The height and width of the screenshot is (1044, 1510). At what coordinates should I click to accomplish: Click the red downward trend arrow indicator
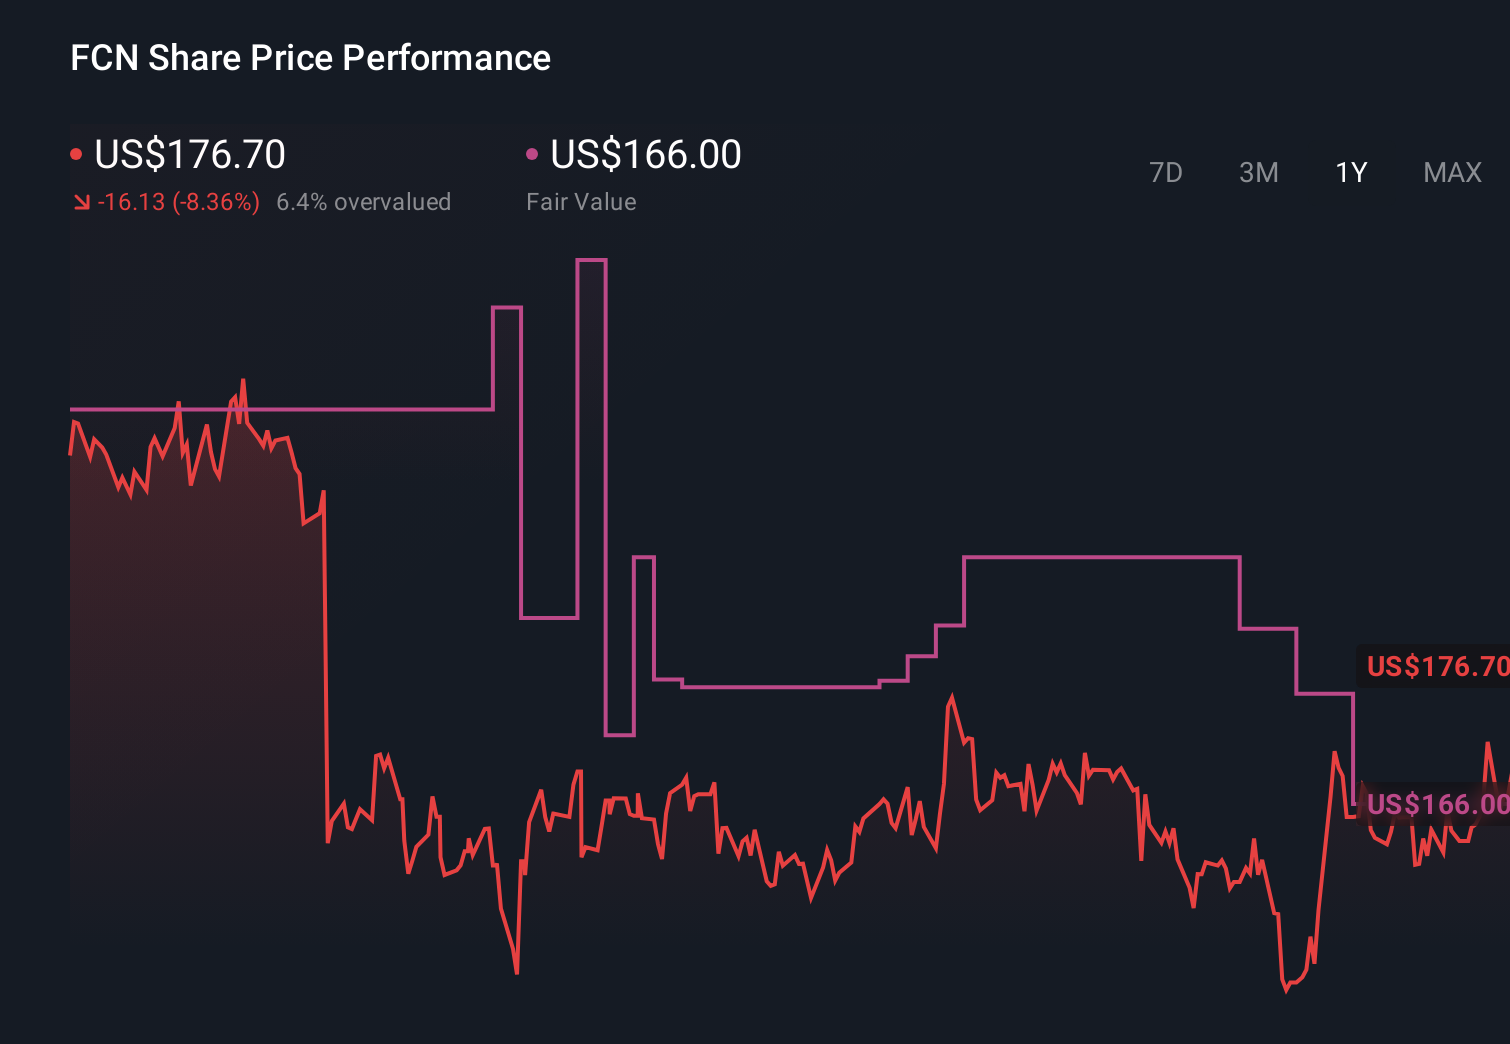click(x=81, y=202)
